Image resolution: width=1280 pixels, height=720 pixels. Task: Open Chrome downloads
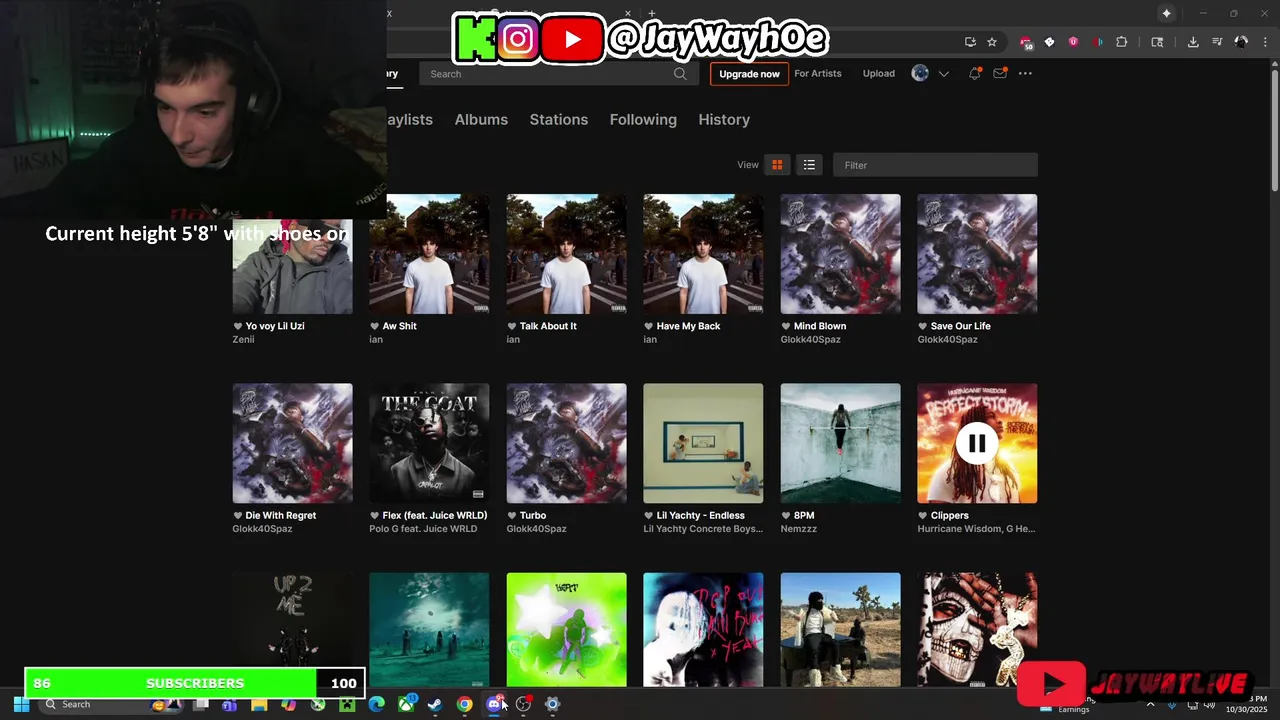pos(1193,42)
